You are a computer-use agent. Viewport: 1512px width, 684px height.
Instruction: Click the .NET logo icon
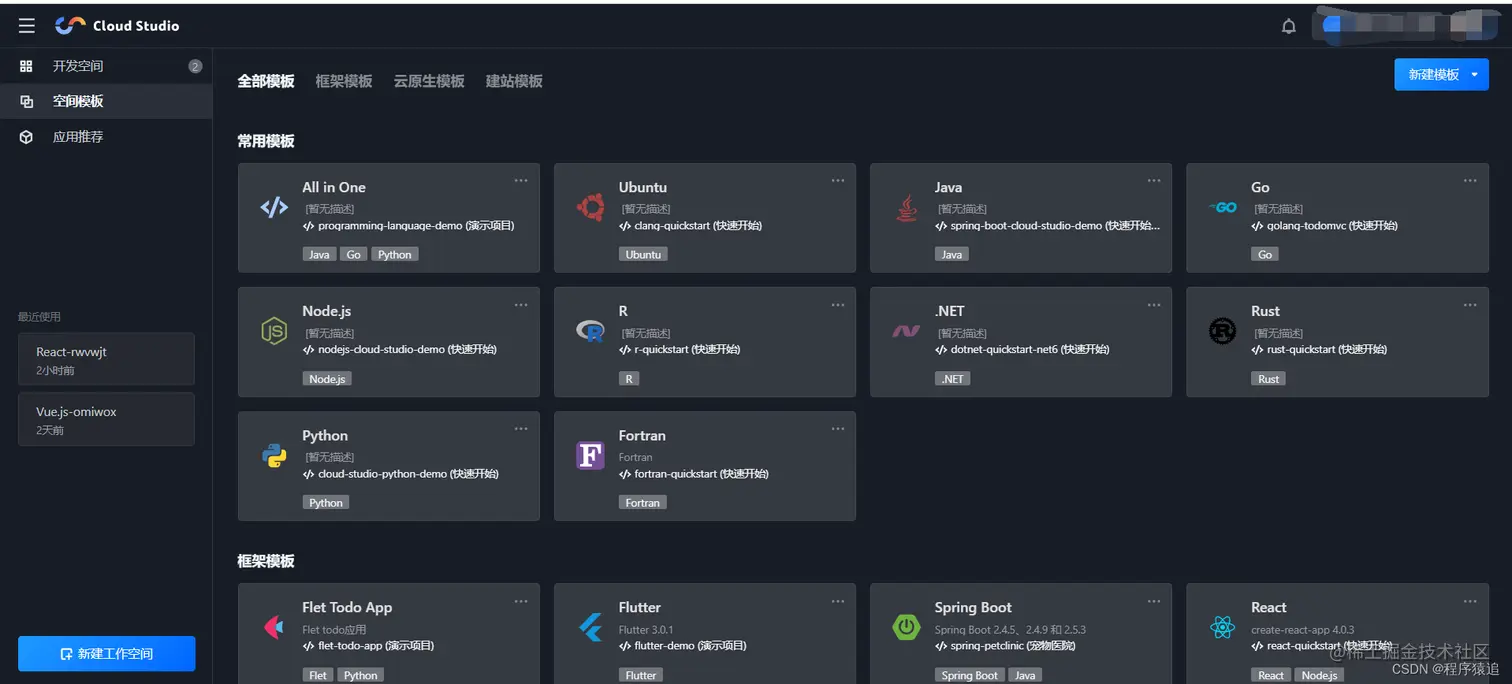pyautogui.click(x=906, y=331)
